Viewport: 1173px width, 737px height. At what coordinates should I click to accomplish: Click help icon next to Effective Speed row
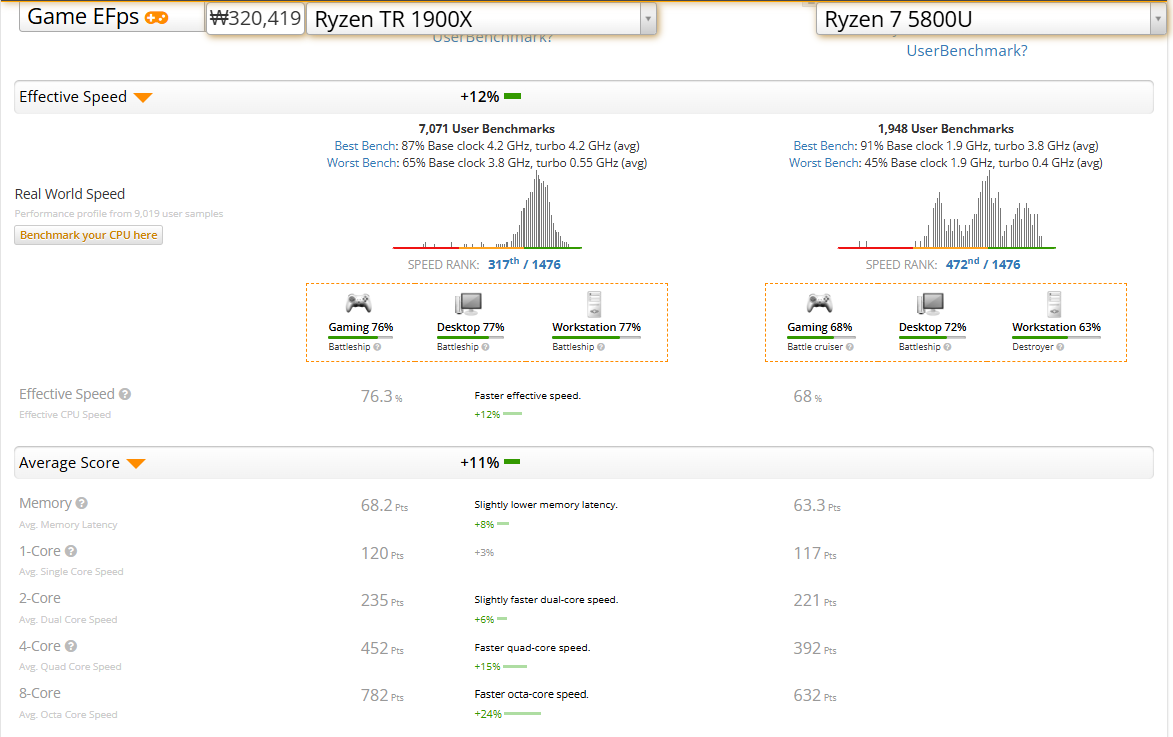pyautogui.click(x=125, y=394)
